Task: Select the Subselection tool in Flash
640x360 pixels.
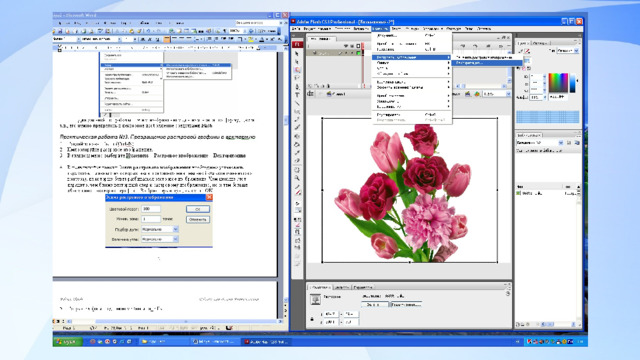Action: click(297, 62)
